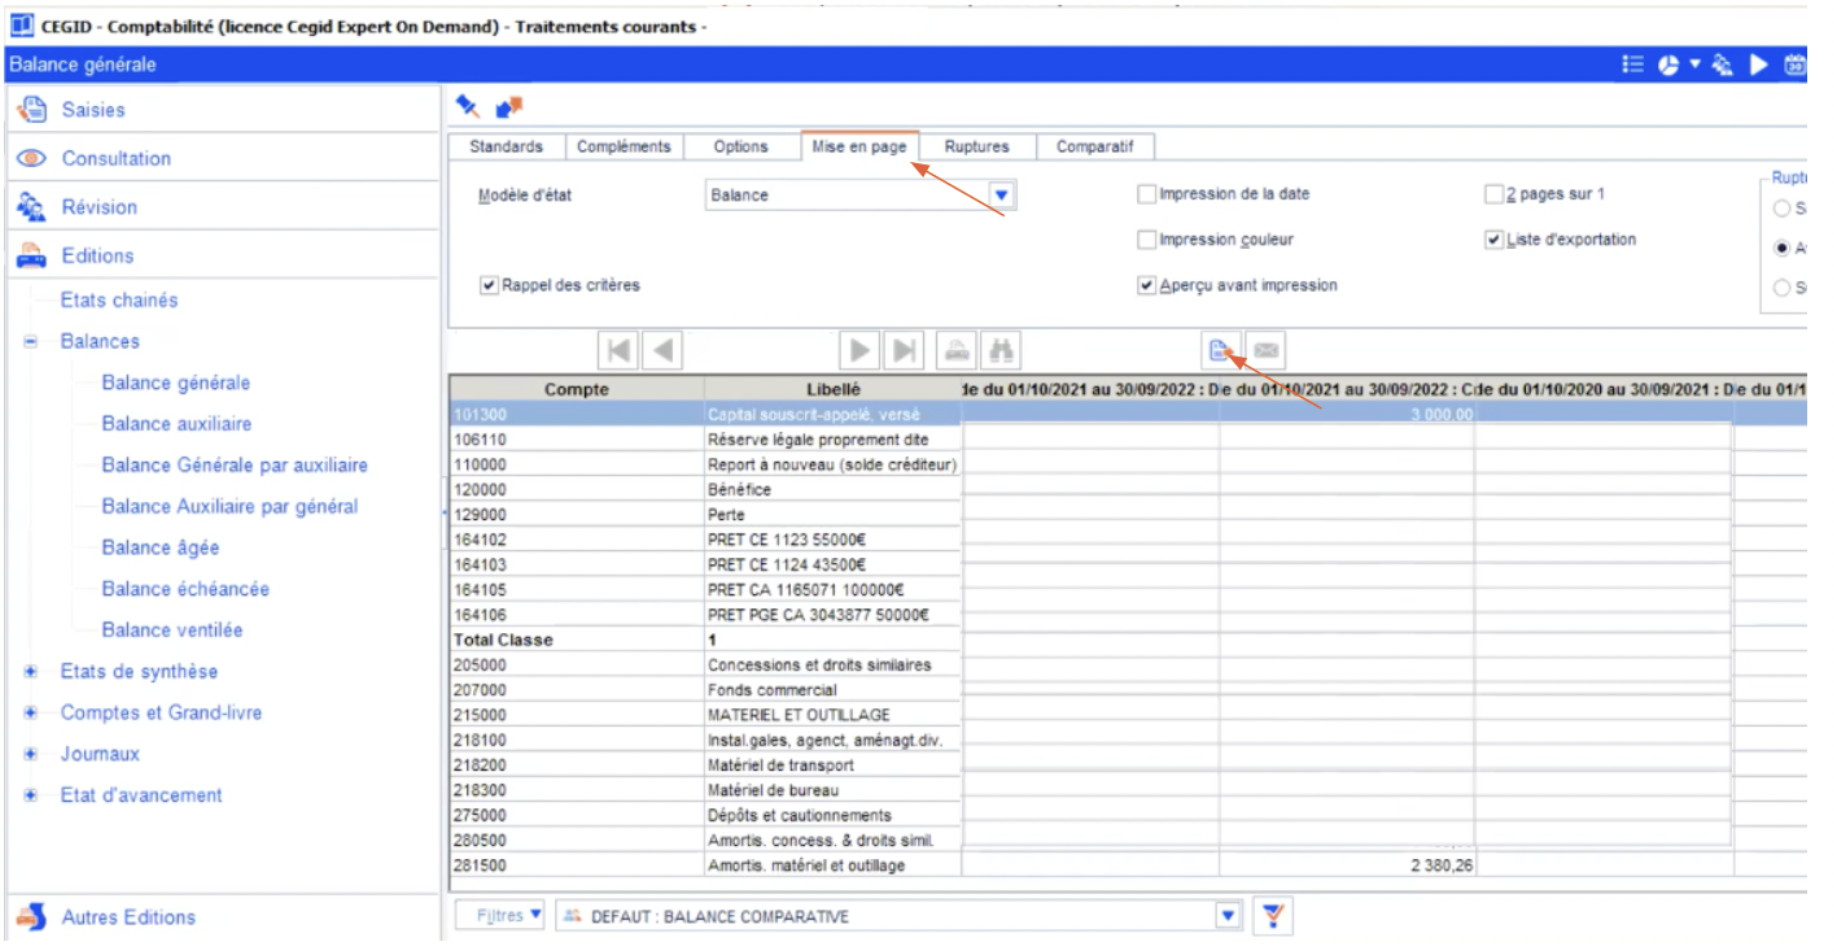
Task: Switch to the Options tab
Action: (x=741, y=146)
